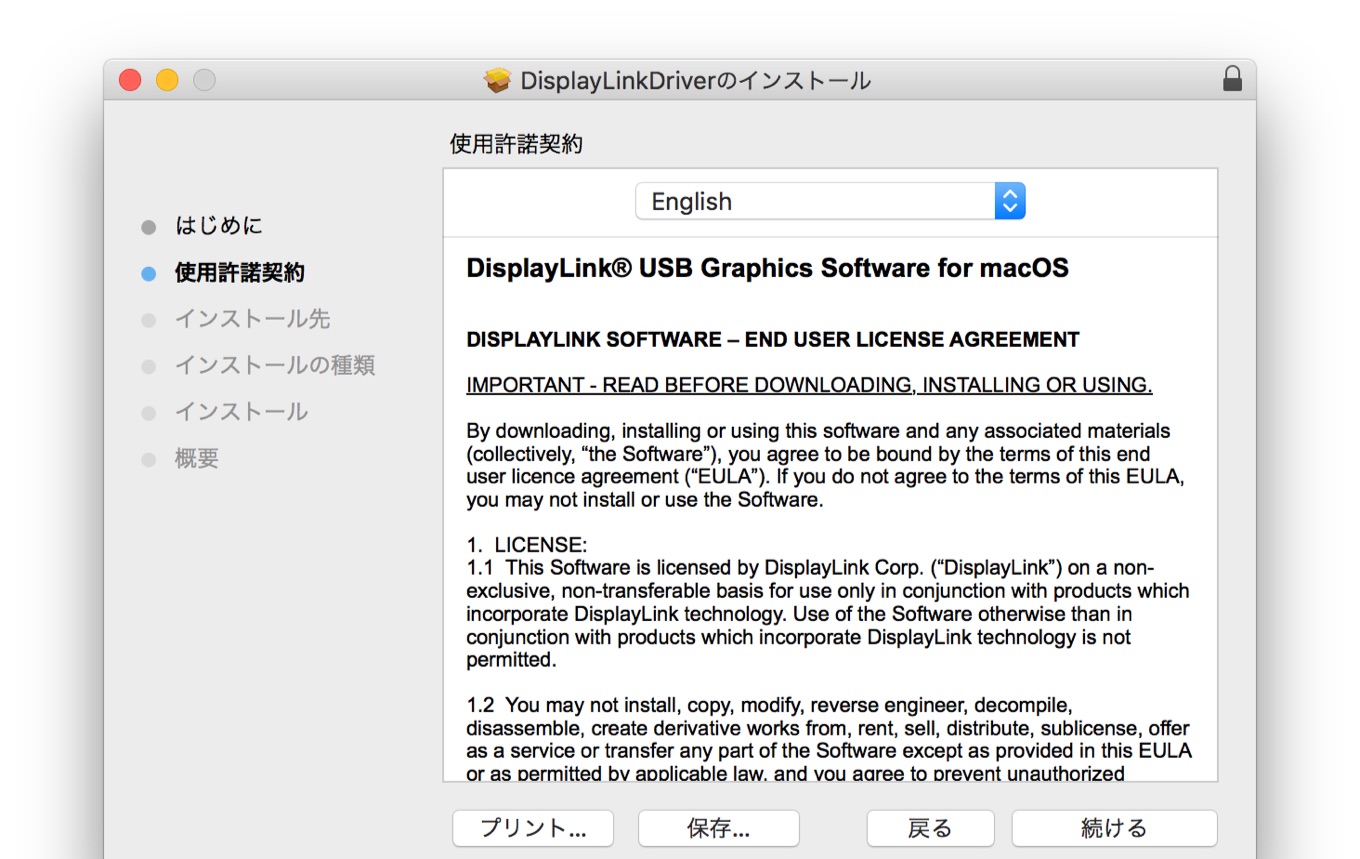Go back with the 戻る button
The width and height of the screenshot is (1360, 859).
point(929,828)
